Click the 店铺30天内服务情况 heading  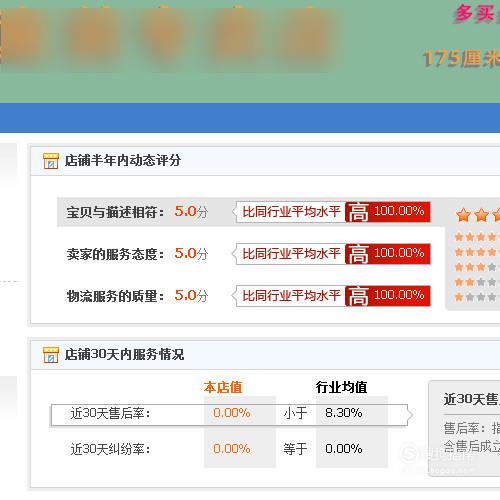pos(124,354)
